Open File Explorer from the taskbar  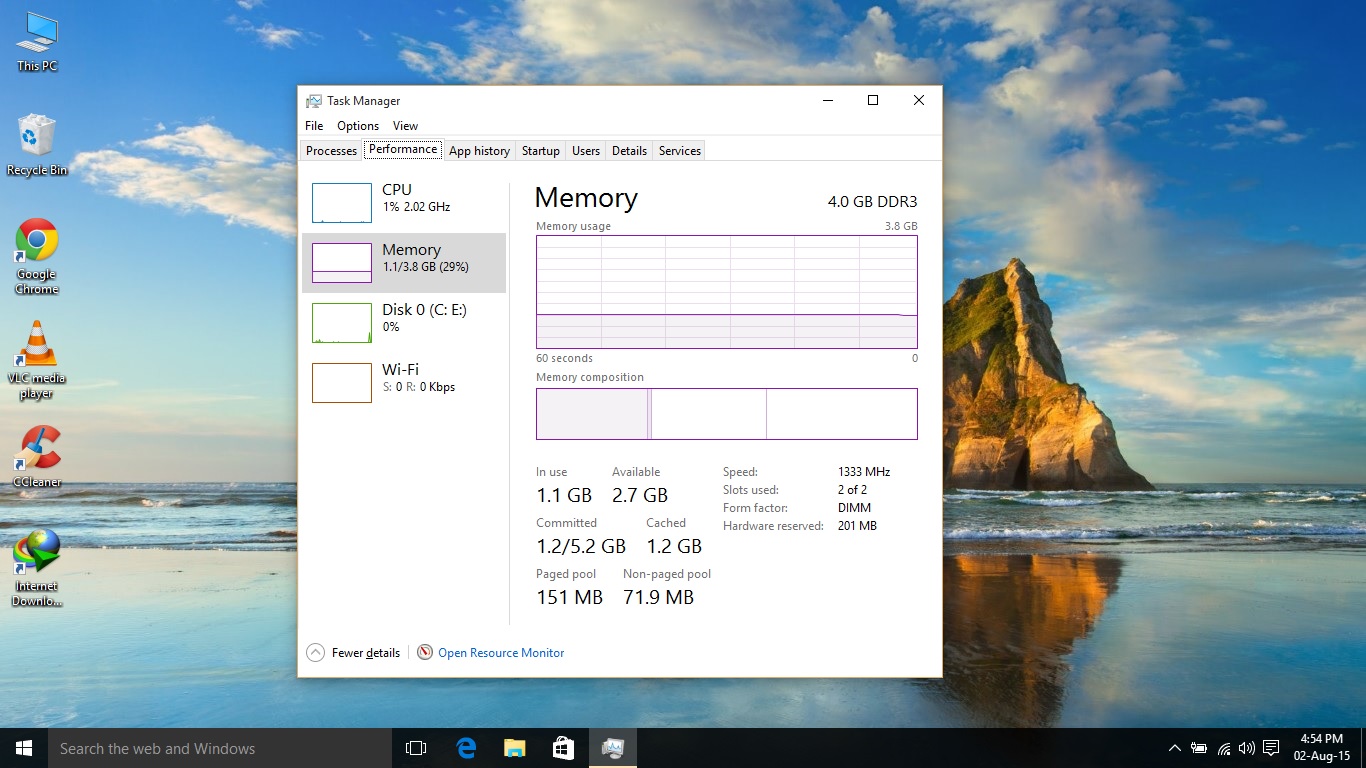pyautogui.click(x=515, y=748)
